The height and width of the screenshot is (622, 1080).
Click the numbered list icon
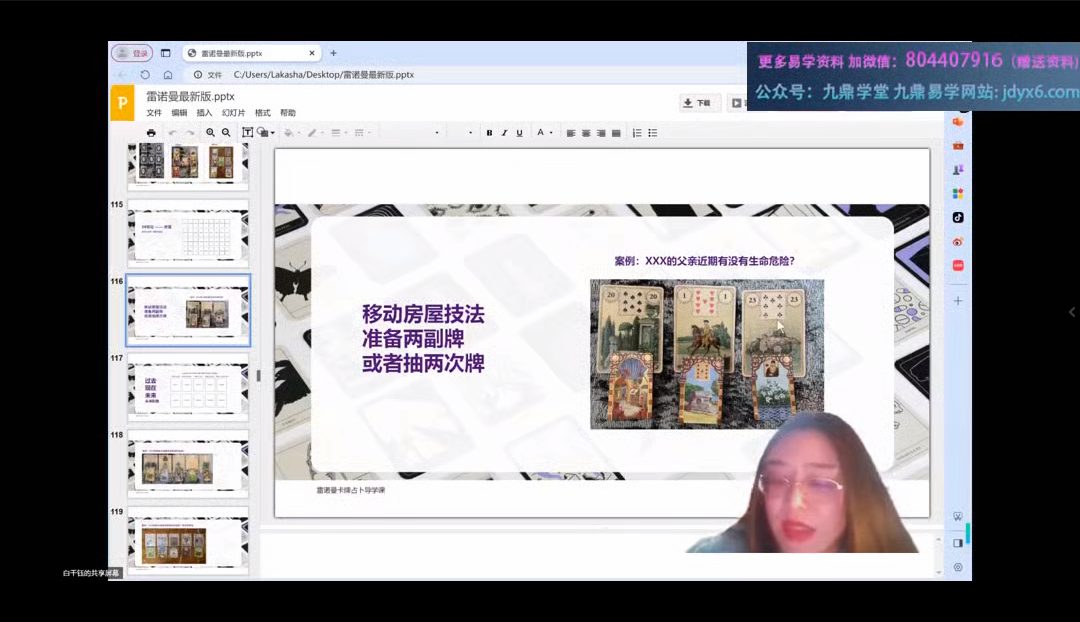click(637, 133)
